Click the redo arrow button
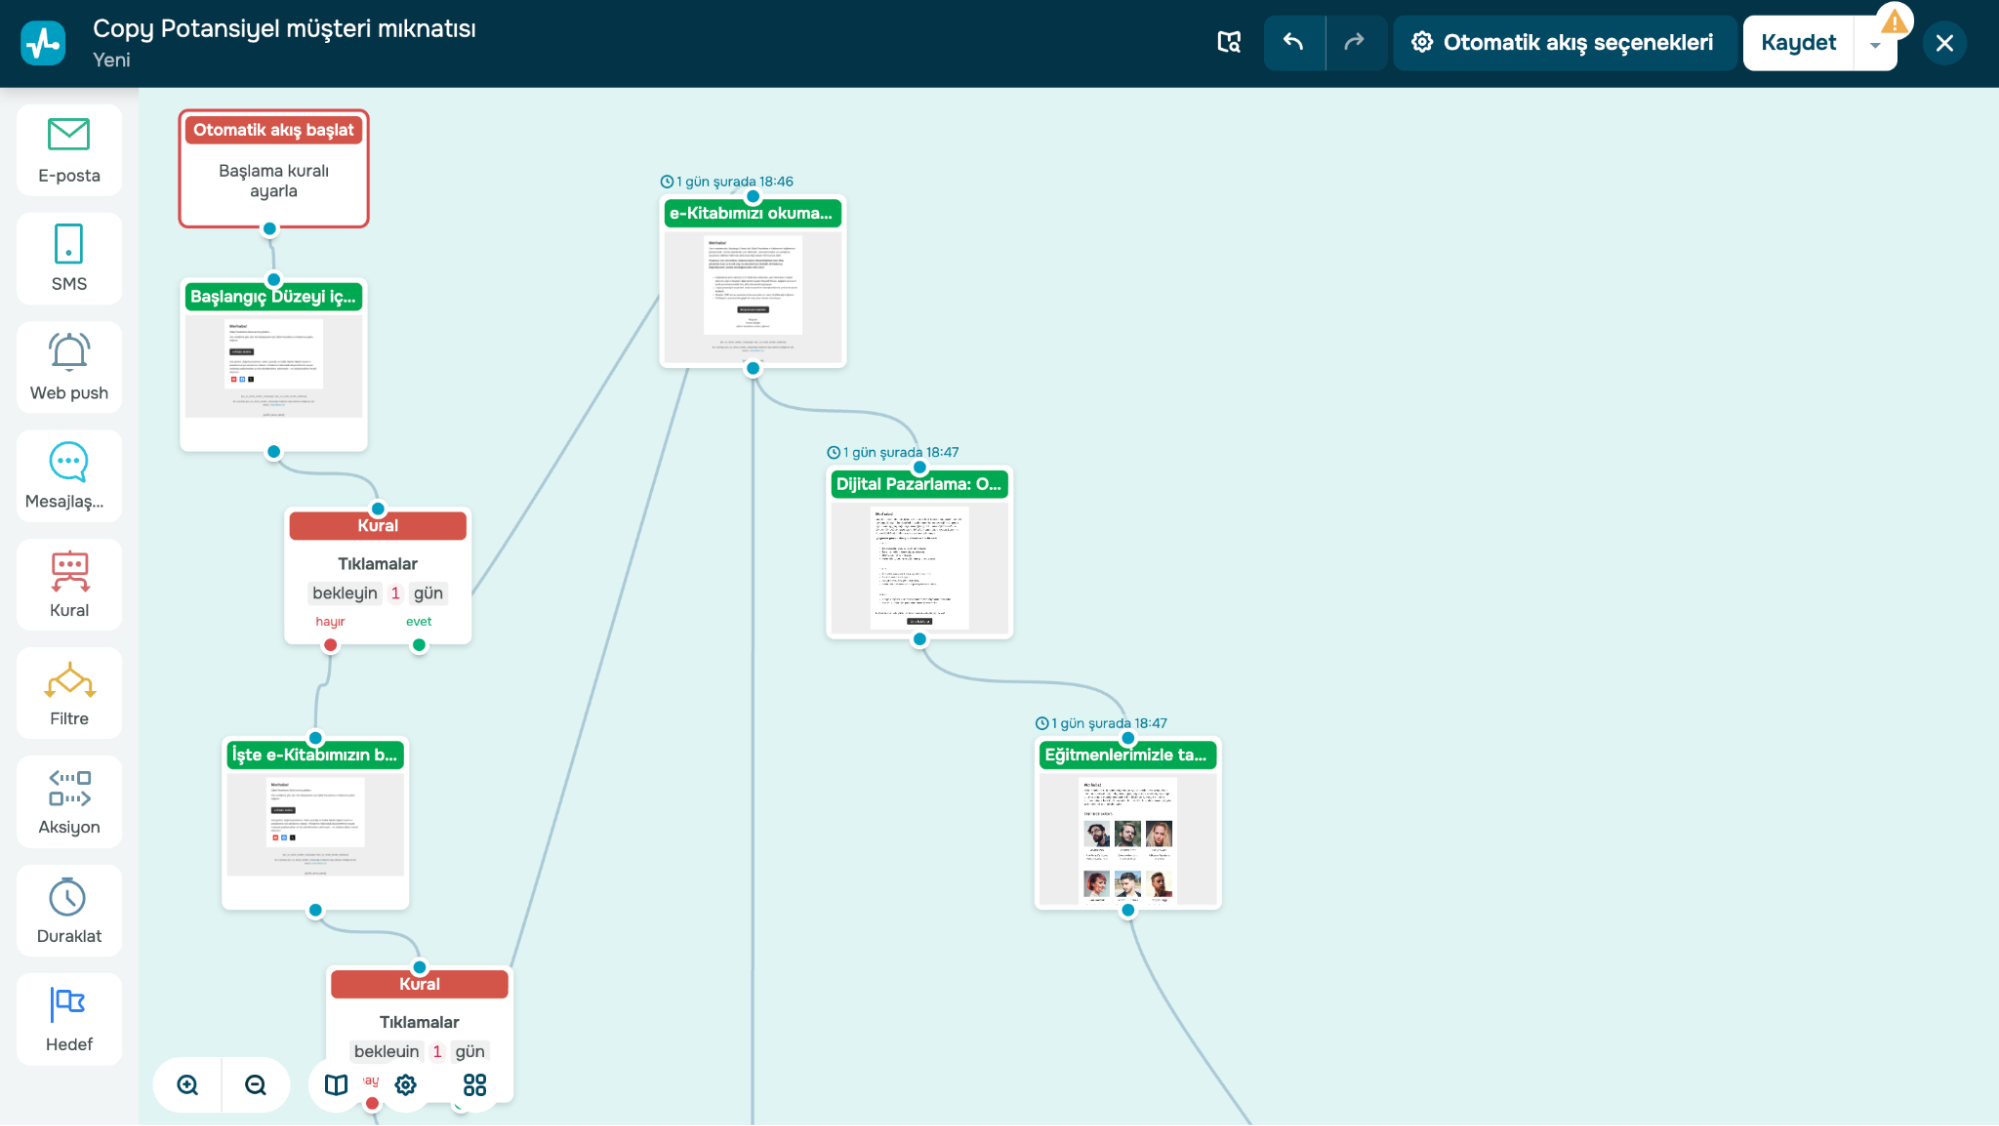The height and width of the screenshot is (1126, 1999). [x=1354, y=42]
